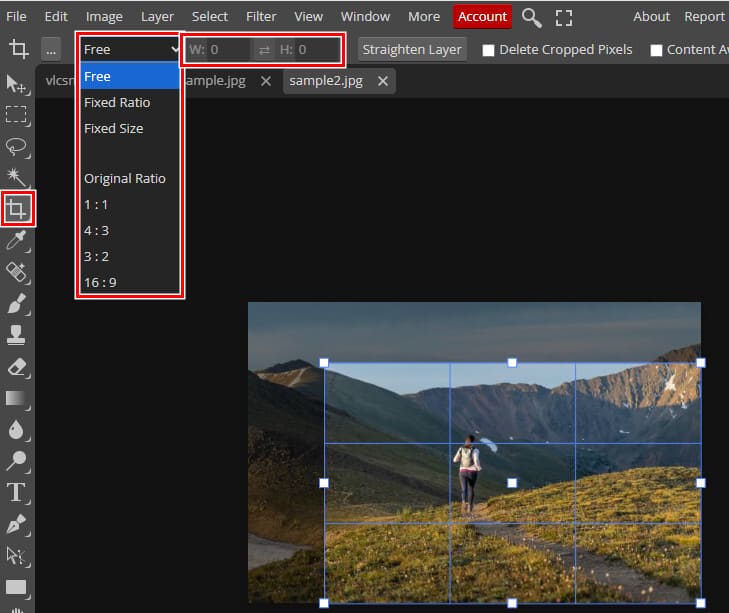The width and height of the screenshot is (729, 613).
Task: Select the Clone Stamp tool
Action: click(x=17, y=335)
